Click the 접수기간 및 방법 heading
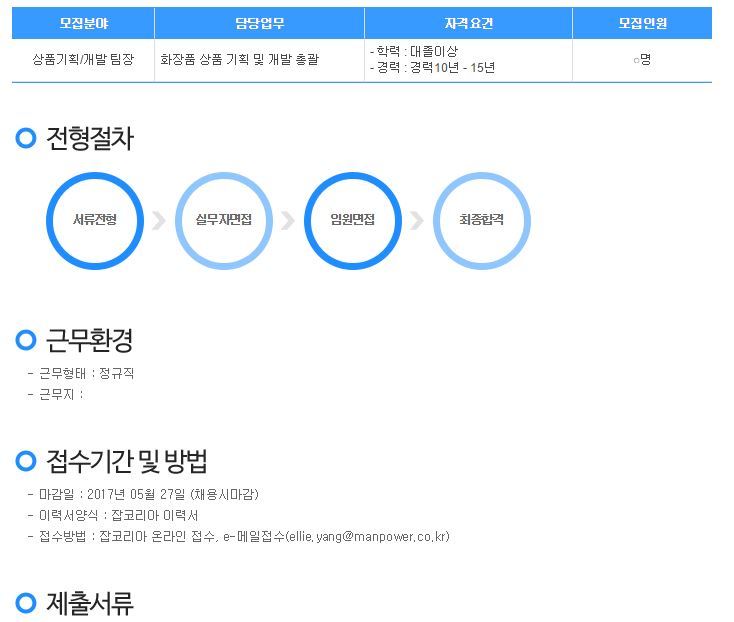734x622 pixels. click(126, 461)
